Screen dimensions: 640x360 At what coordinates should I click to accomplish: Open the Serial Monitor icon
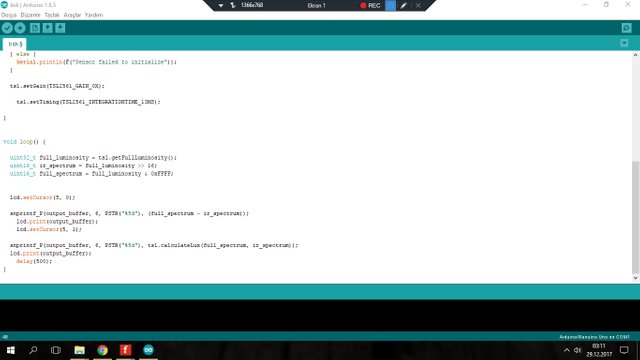[627, 28]
